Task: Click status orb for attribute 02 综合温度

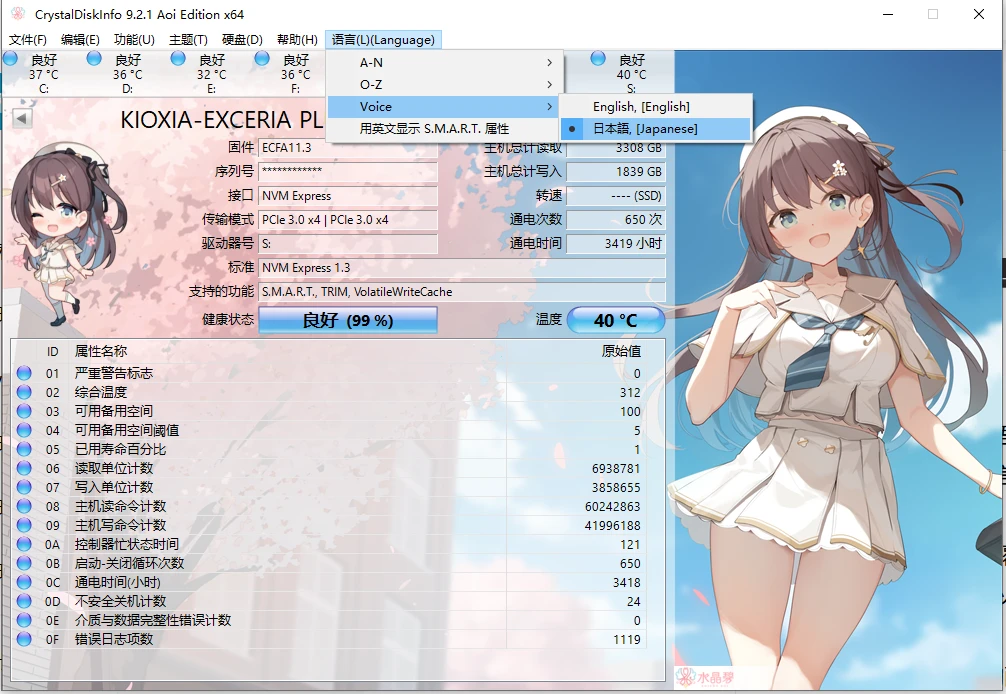Action: [x=24, y=392]
